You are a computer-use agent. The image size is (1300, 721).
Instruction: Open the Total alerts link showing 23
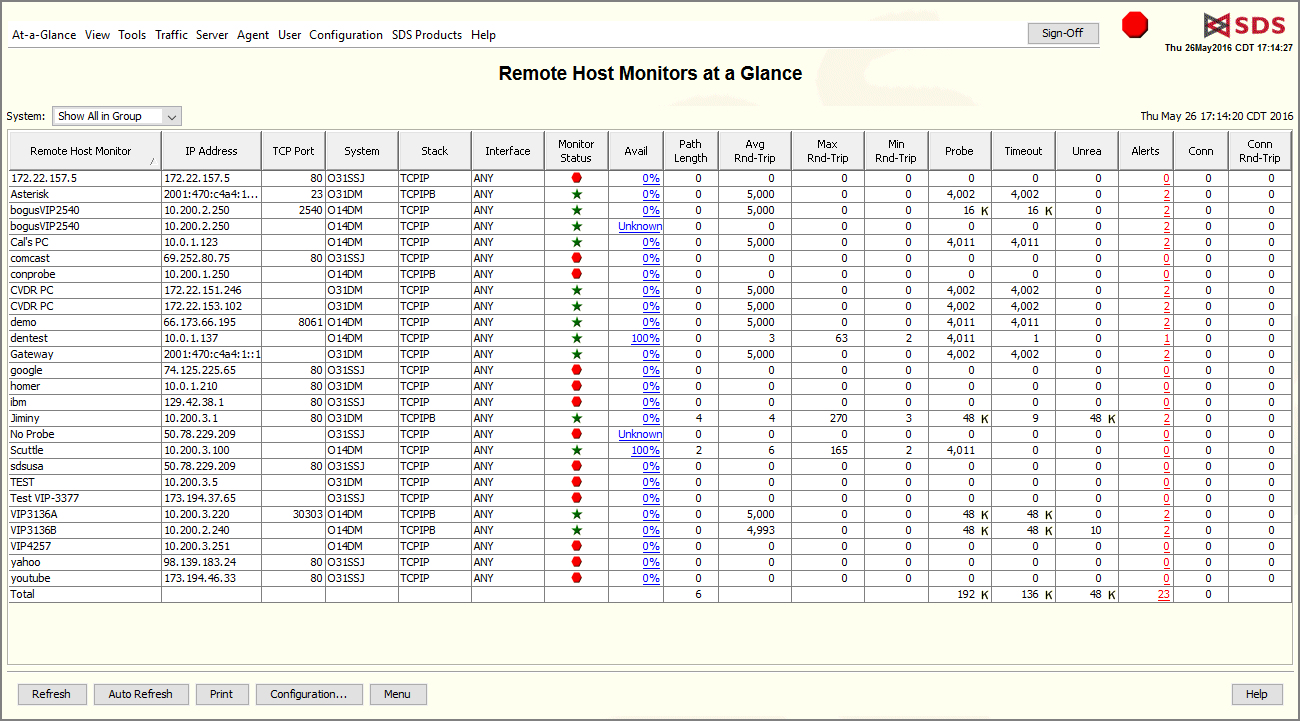click(x=1164, y=594)
